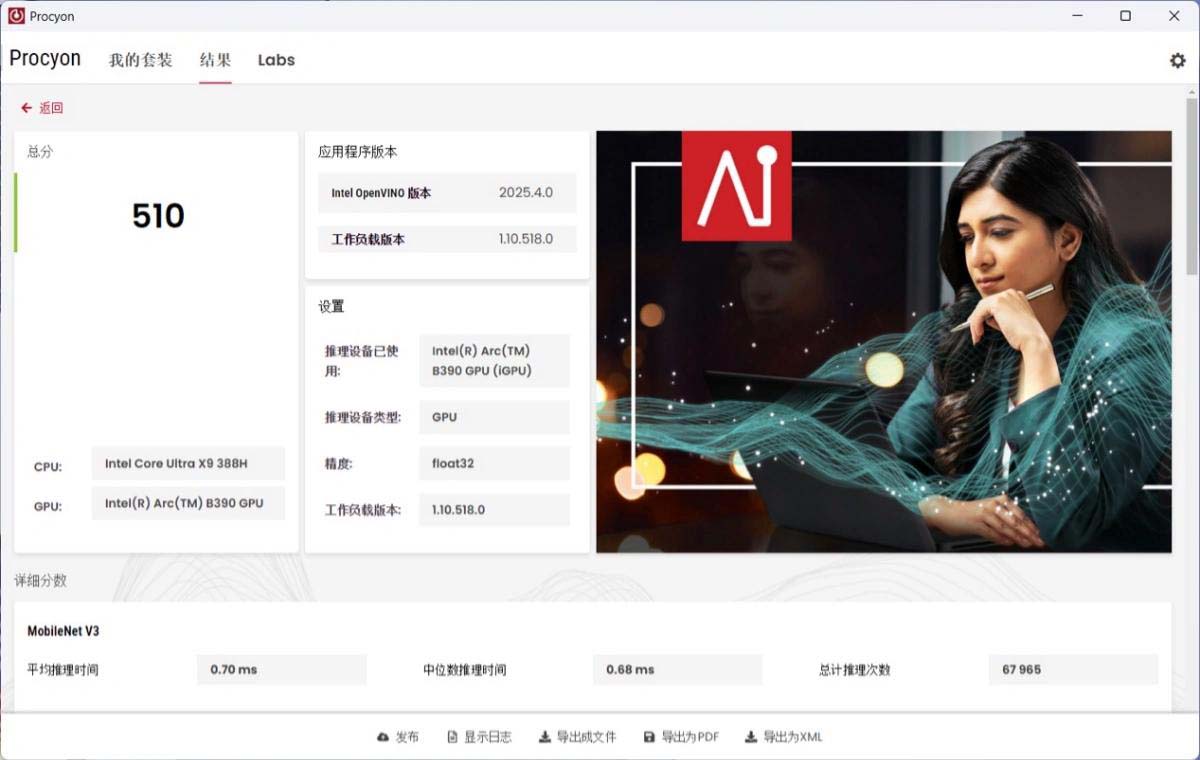The width and height of the screenshot is (1200, 760).
Task: Click the 推理设备类型 value GPU
Action: [494, 417]
